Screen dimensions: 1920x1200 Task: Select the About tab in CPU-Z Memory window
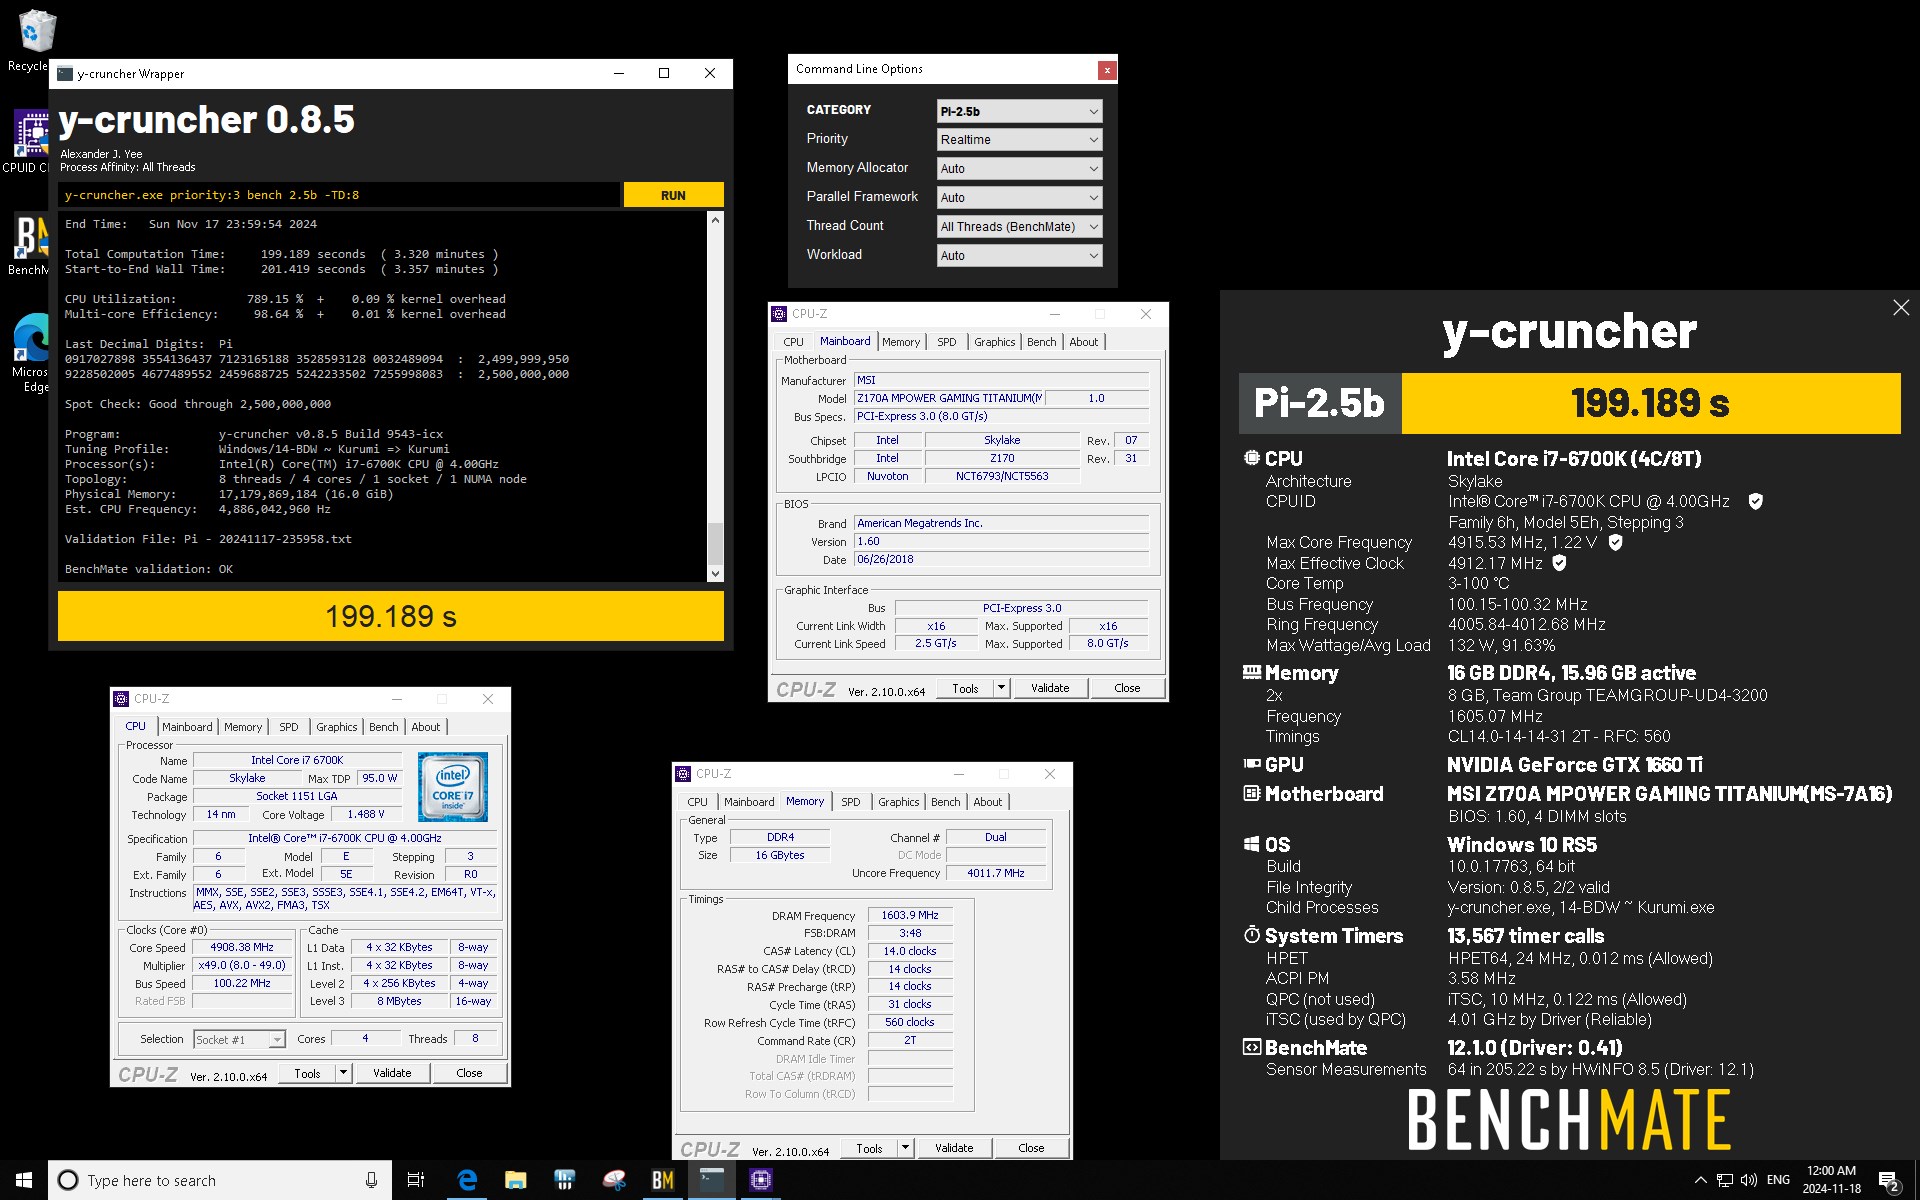point(987,802)
